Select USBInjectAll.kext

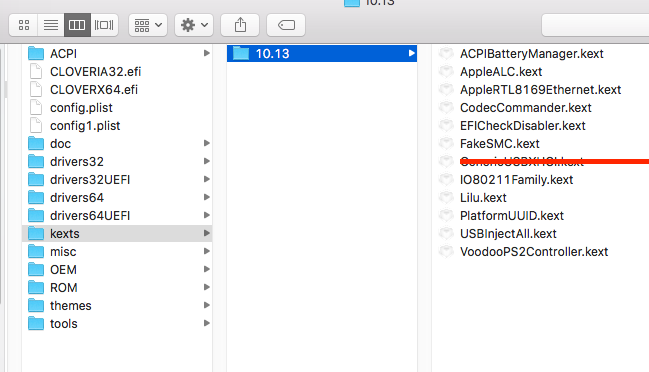[x=508, y=233]
